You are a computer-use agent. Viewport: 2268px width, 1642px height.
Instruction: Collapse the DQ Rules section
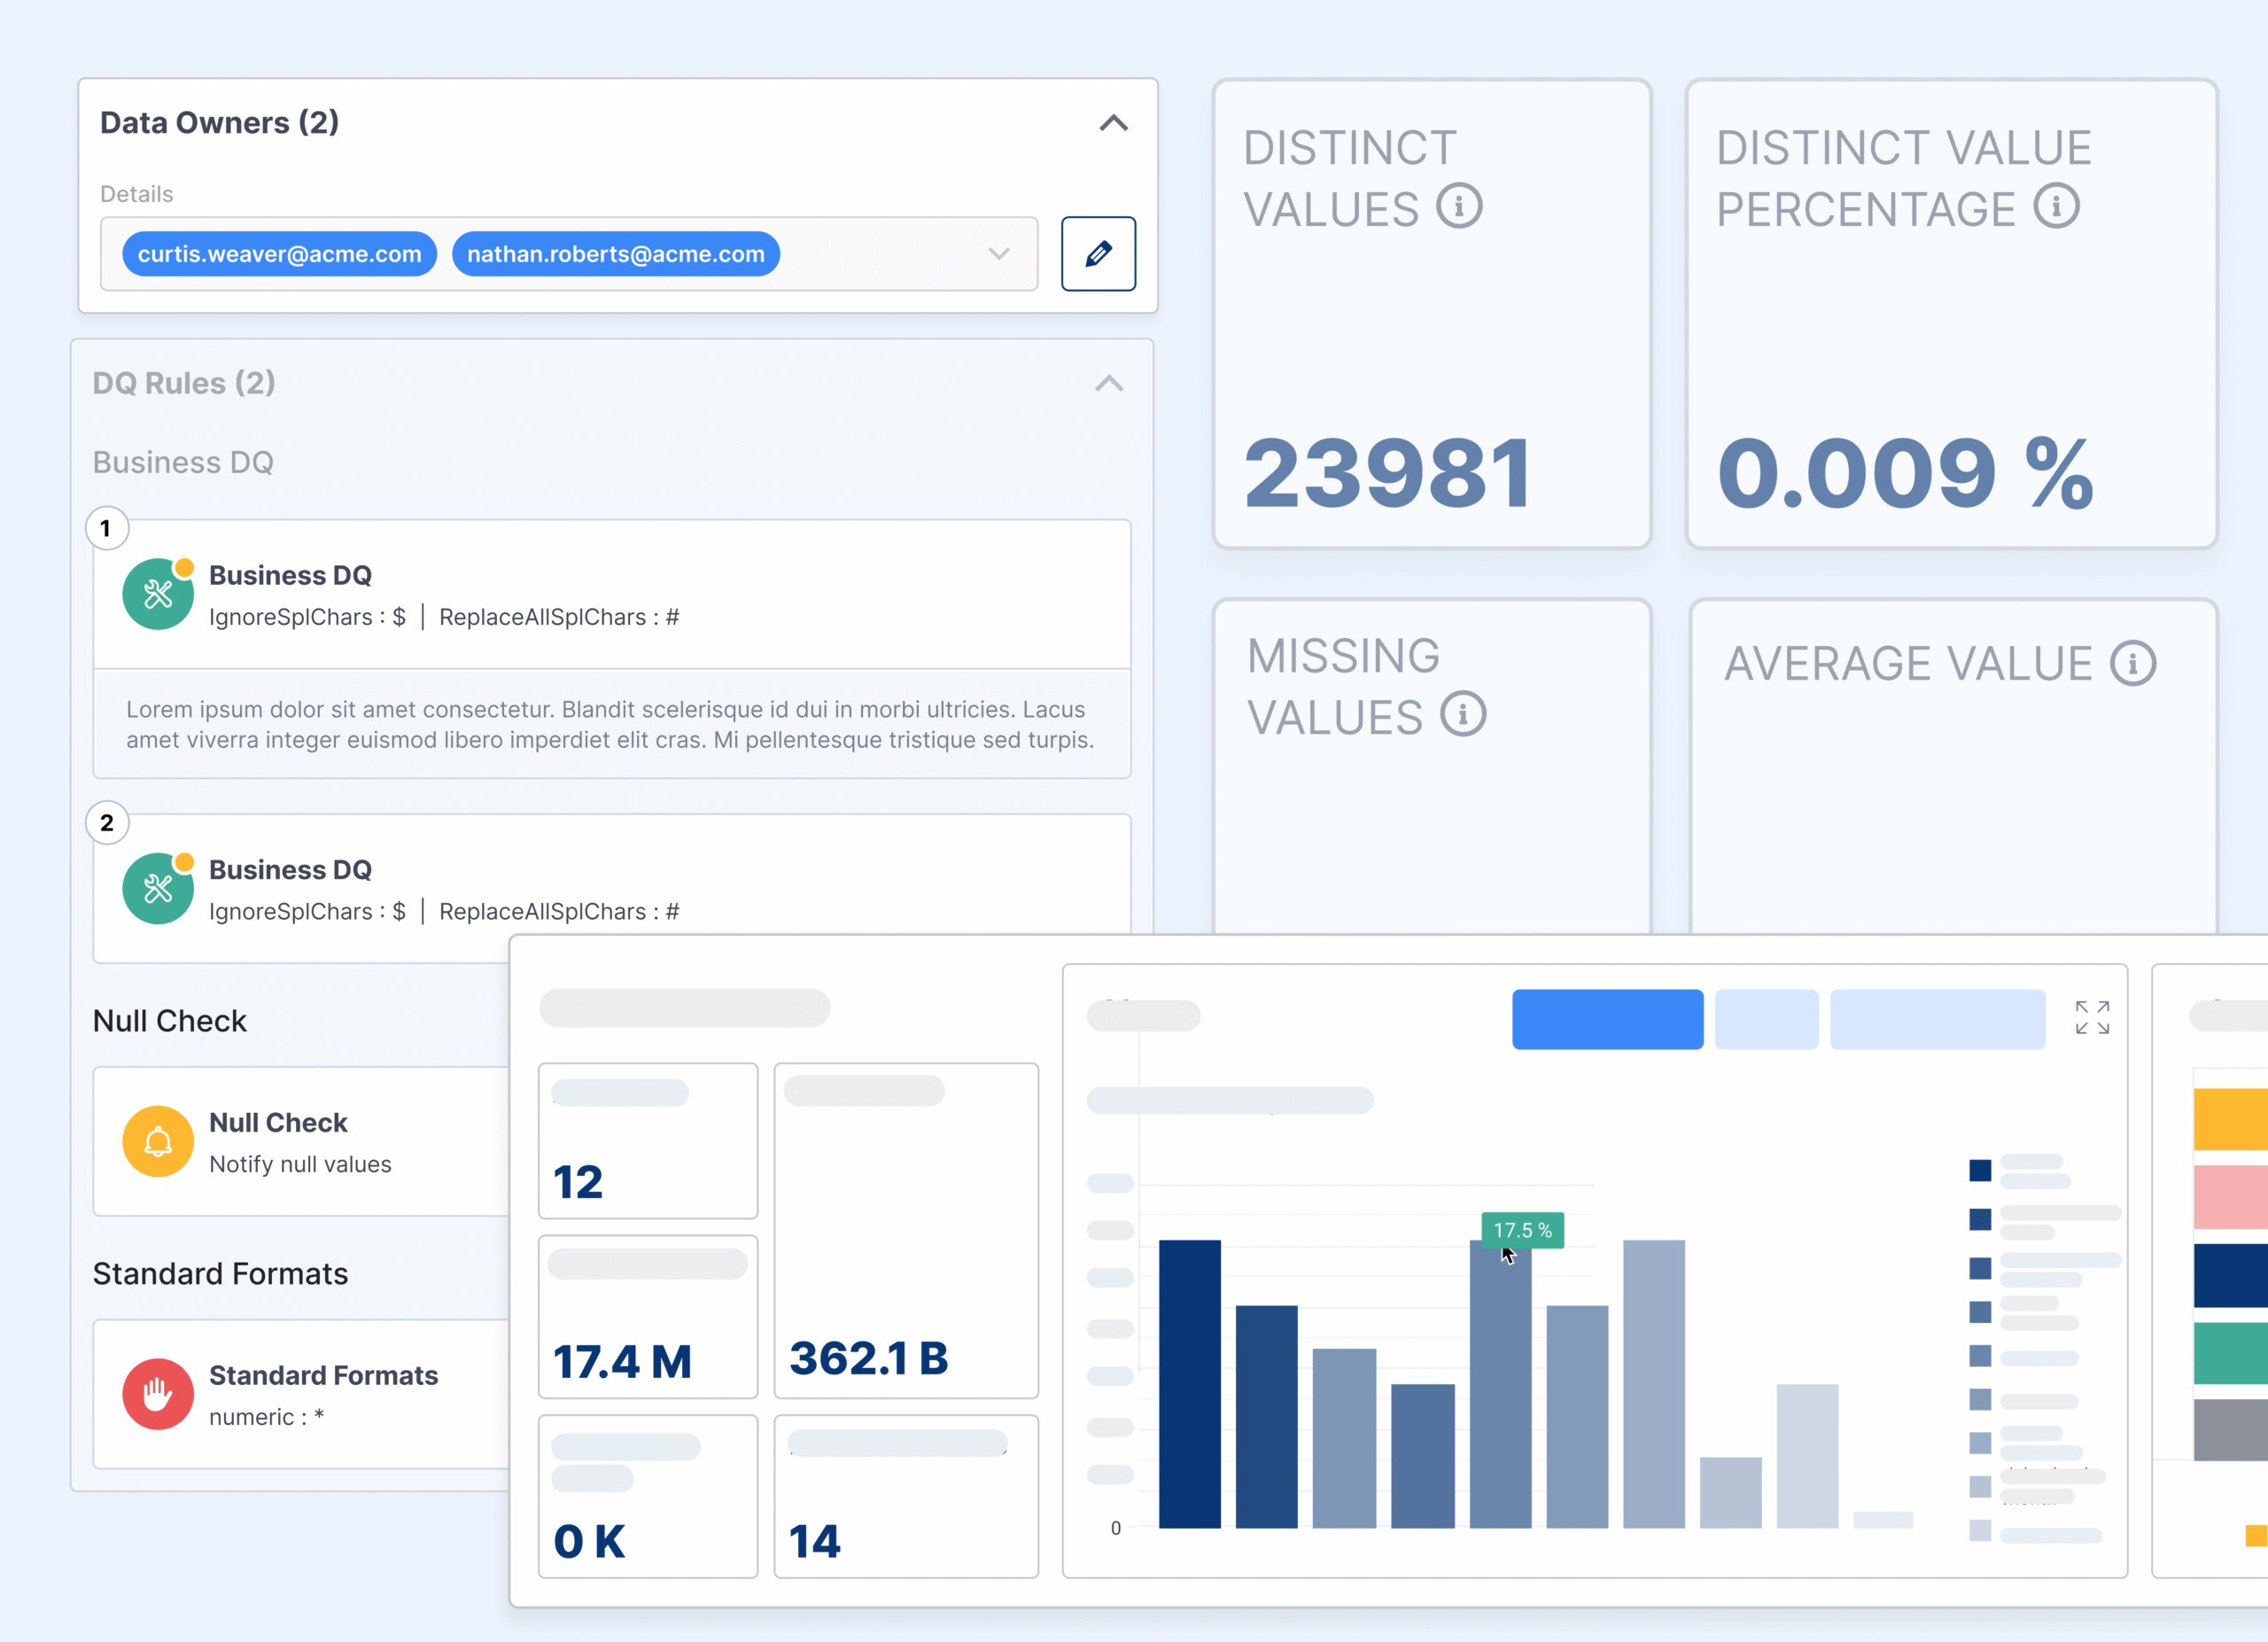1108,384
